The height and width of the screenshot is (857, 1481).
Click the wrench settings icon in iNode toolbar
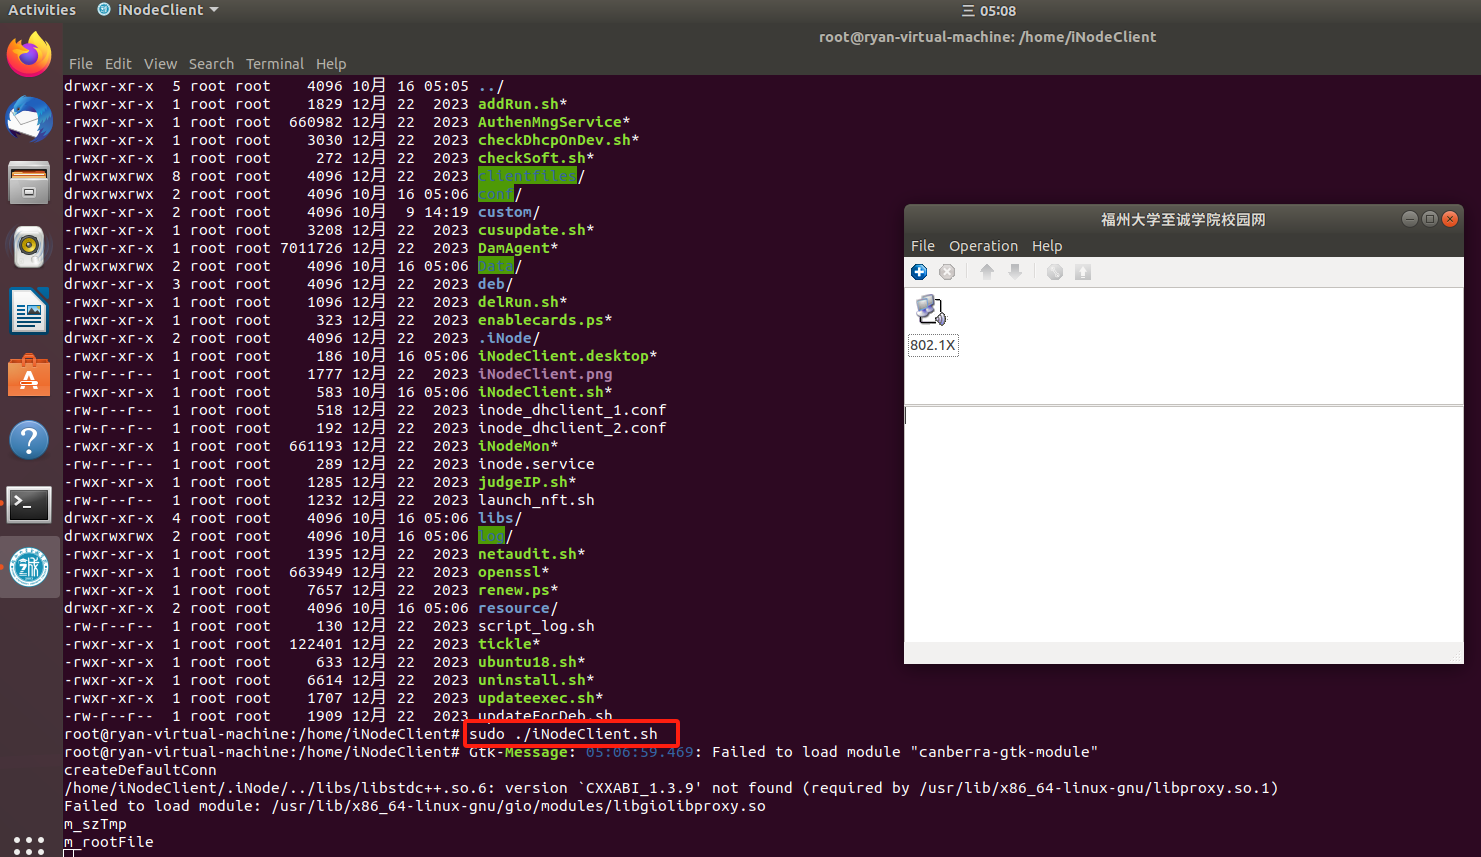coord(1054,272)
